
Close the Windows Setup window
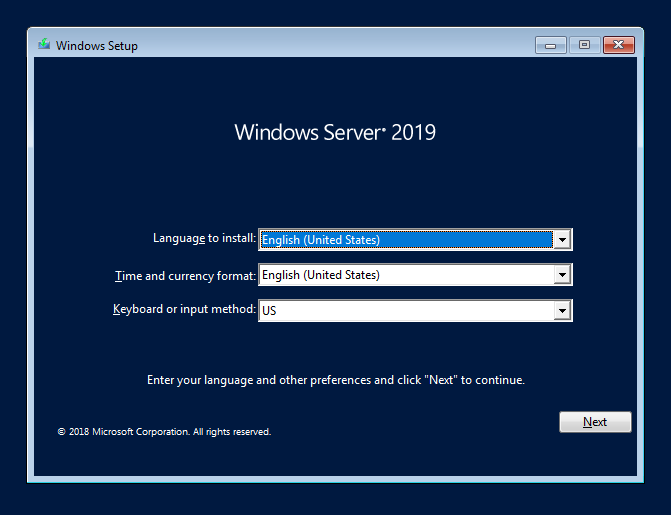620,45
